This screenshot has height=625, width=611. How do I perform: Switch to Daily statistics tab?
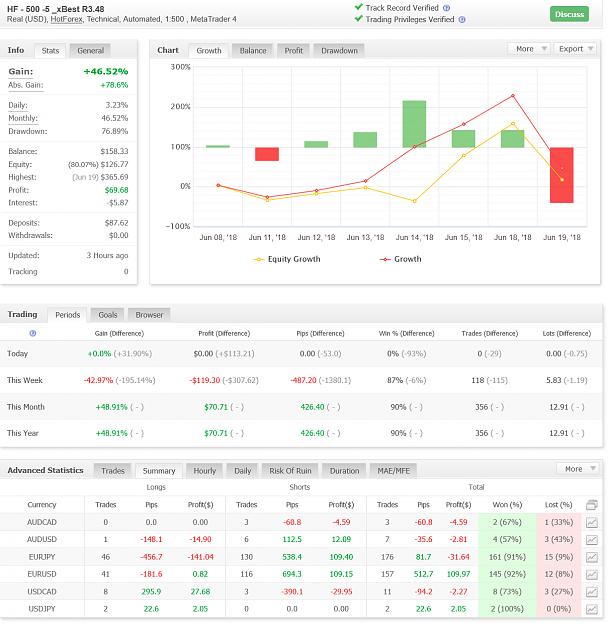click(x=242, y=471)
